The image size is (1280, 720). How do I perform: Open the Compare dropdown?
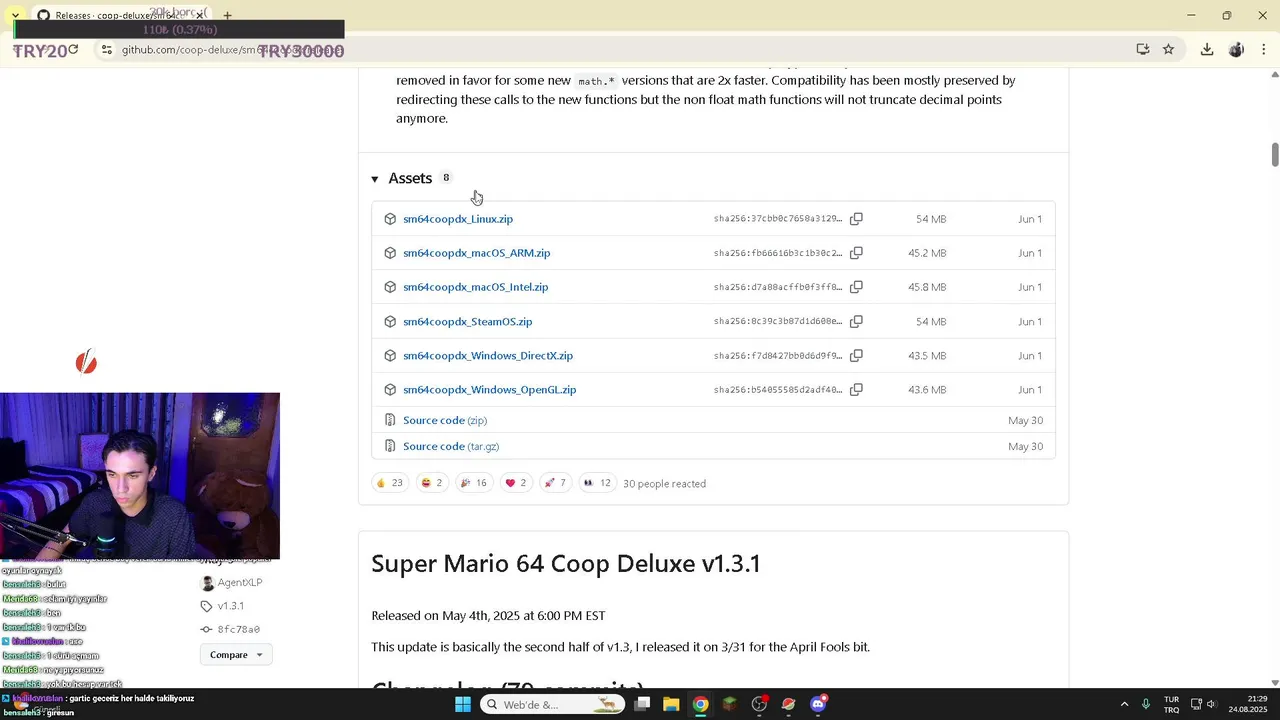coord(236,655)
